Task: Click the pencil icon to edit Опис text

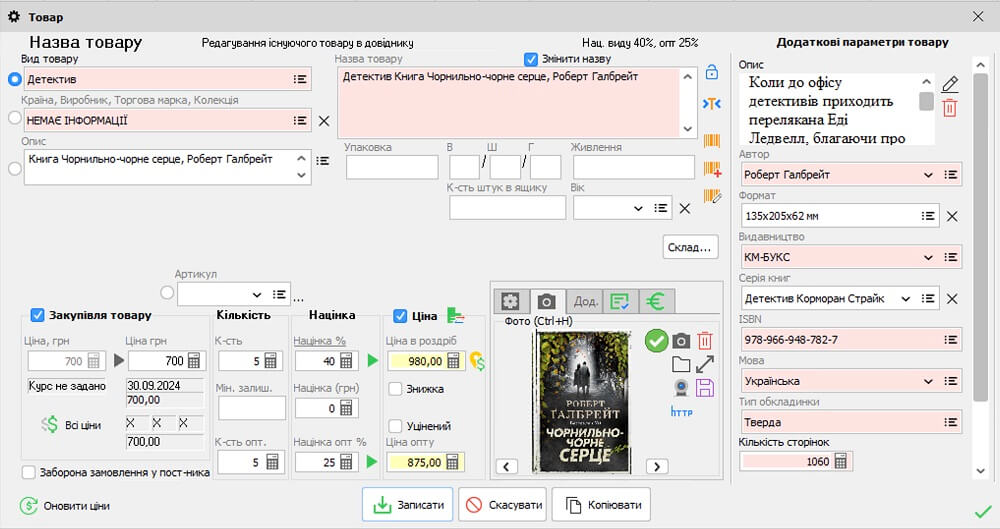Action: [x=950, y=85]
